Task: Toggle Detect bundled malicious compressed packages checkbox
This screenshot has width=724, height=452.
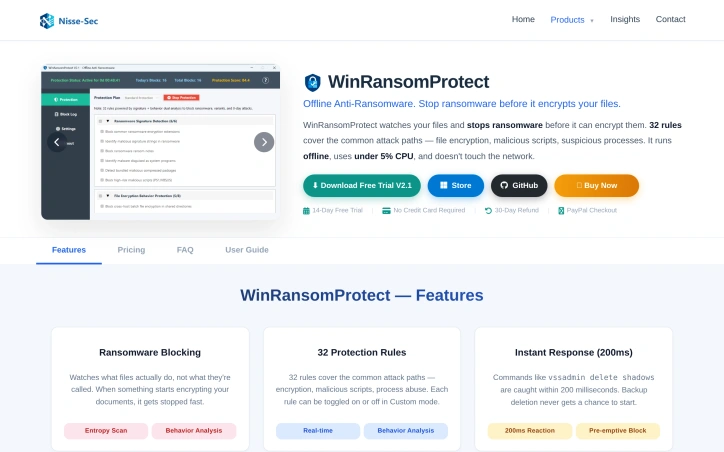Action: 102,170
